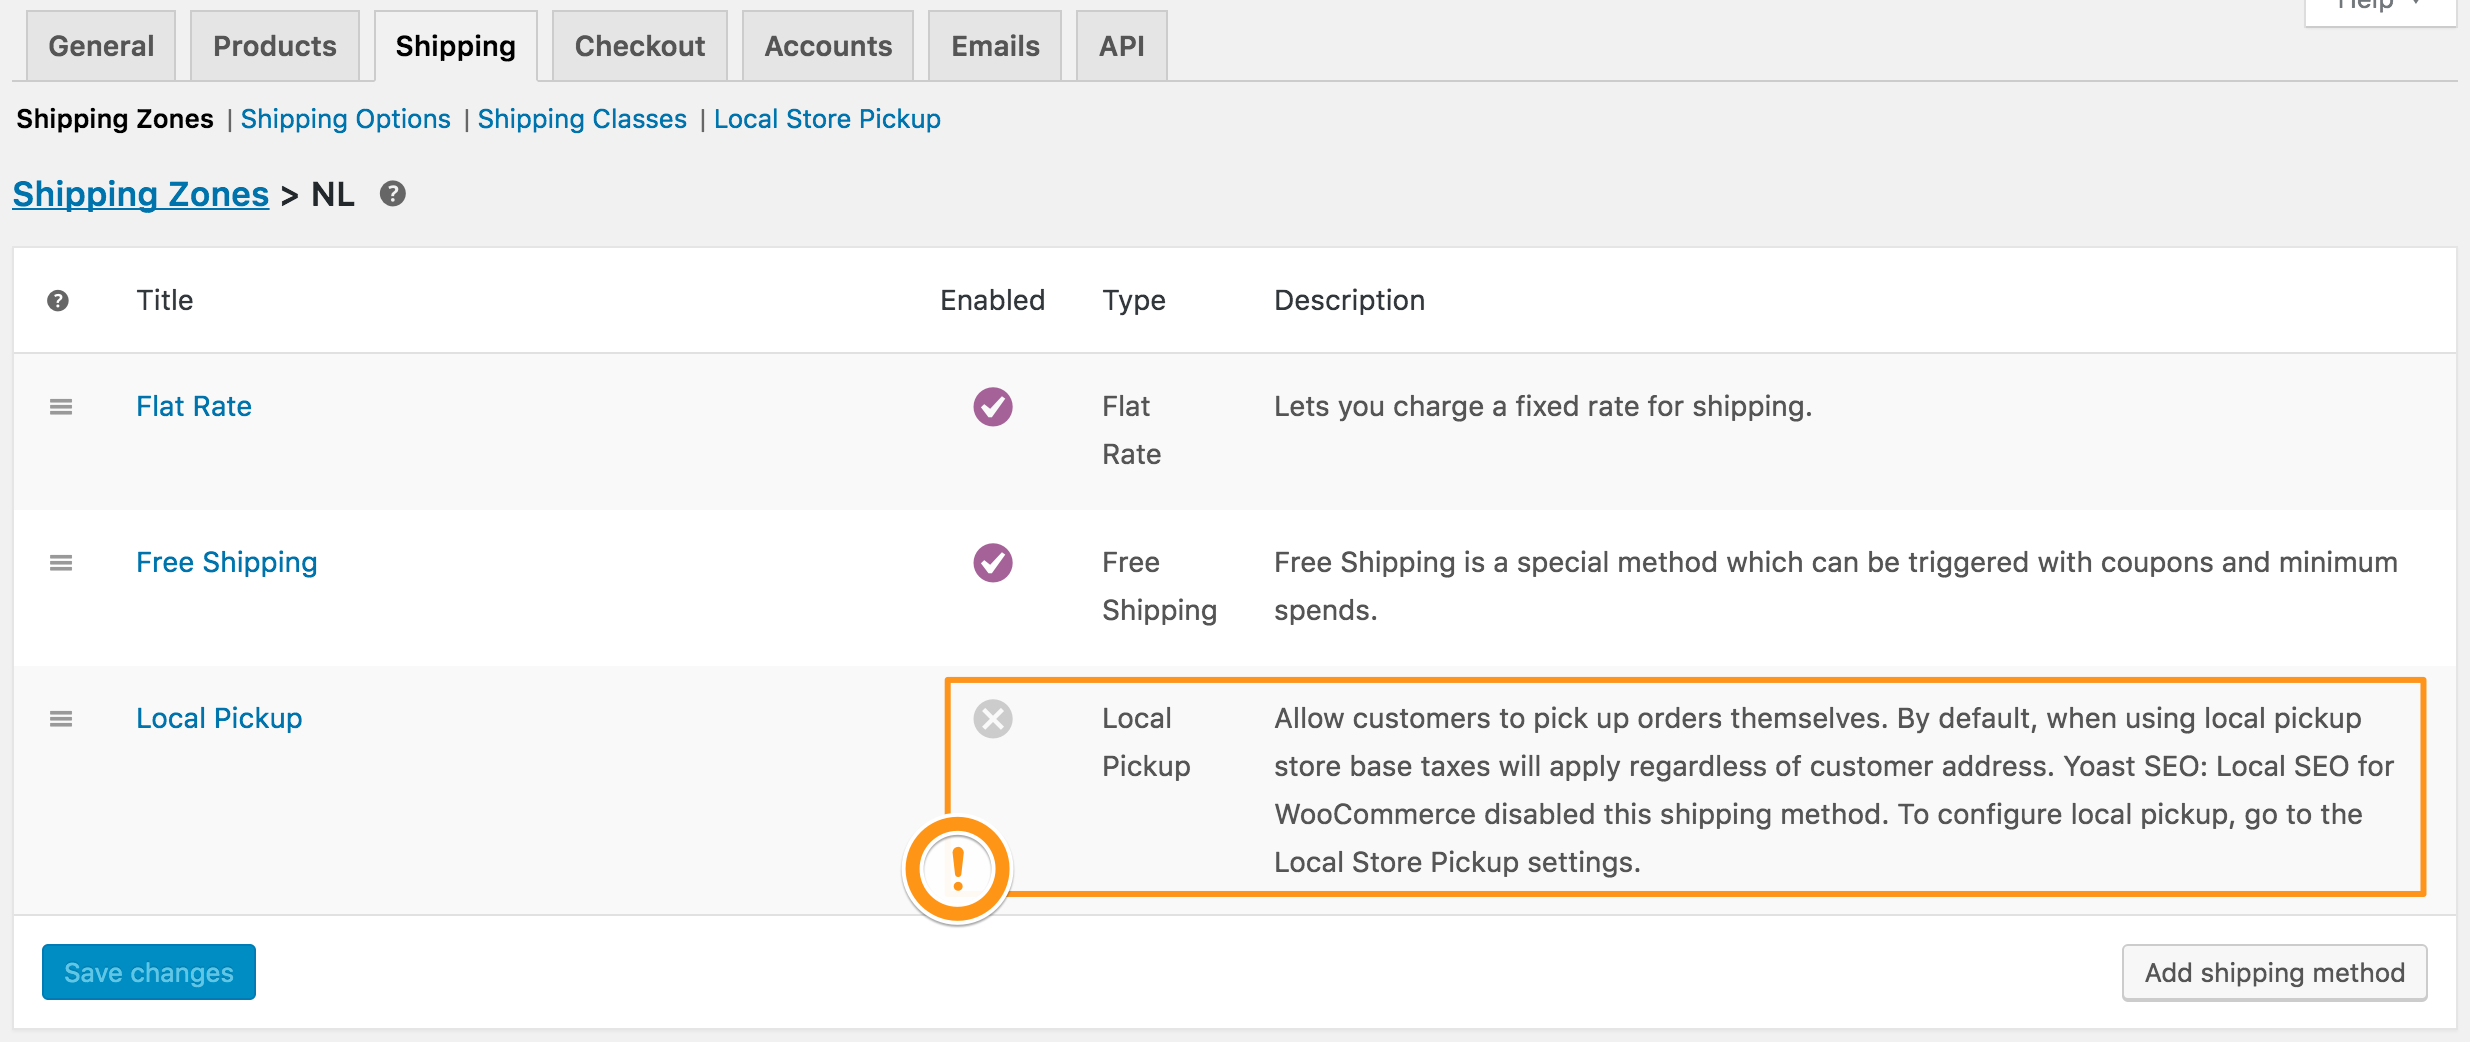2470x1042 pixels.
Task: Click 'Lets you charge a fixed rate' description
Action: (1543, 407)
